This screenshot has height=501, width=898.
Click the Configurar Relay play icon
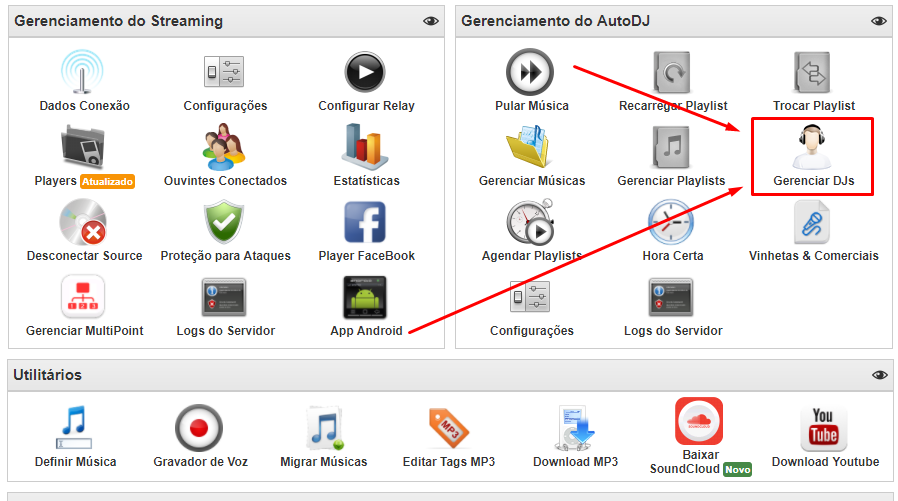(366, 72)
